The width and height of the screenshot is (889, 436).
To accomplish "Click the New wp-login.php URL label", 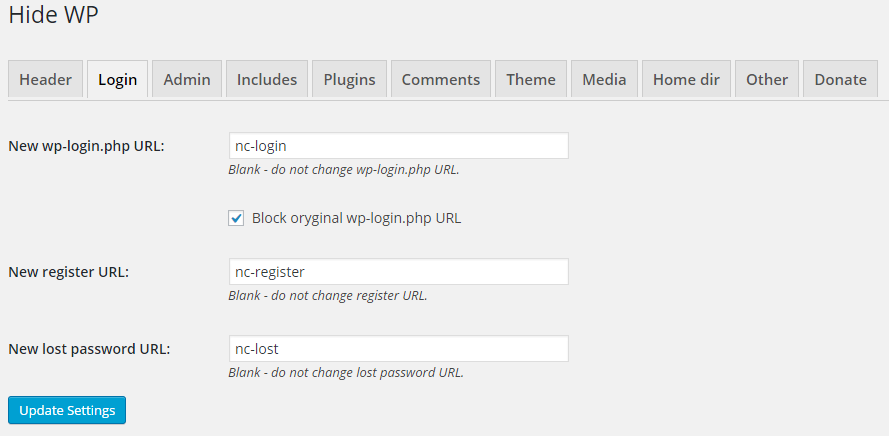I will point(86,146).
